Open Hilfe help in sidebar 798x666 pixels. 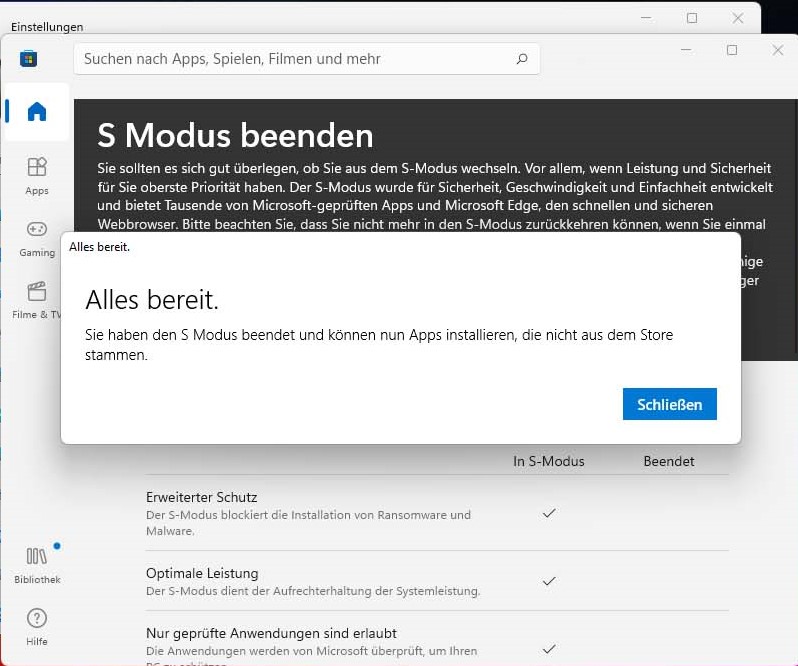[x=37, y=627]
